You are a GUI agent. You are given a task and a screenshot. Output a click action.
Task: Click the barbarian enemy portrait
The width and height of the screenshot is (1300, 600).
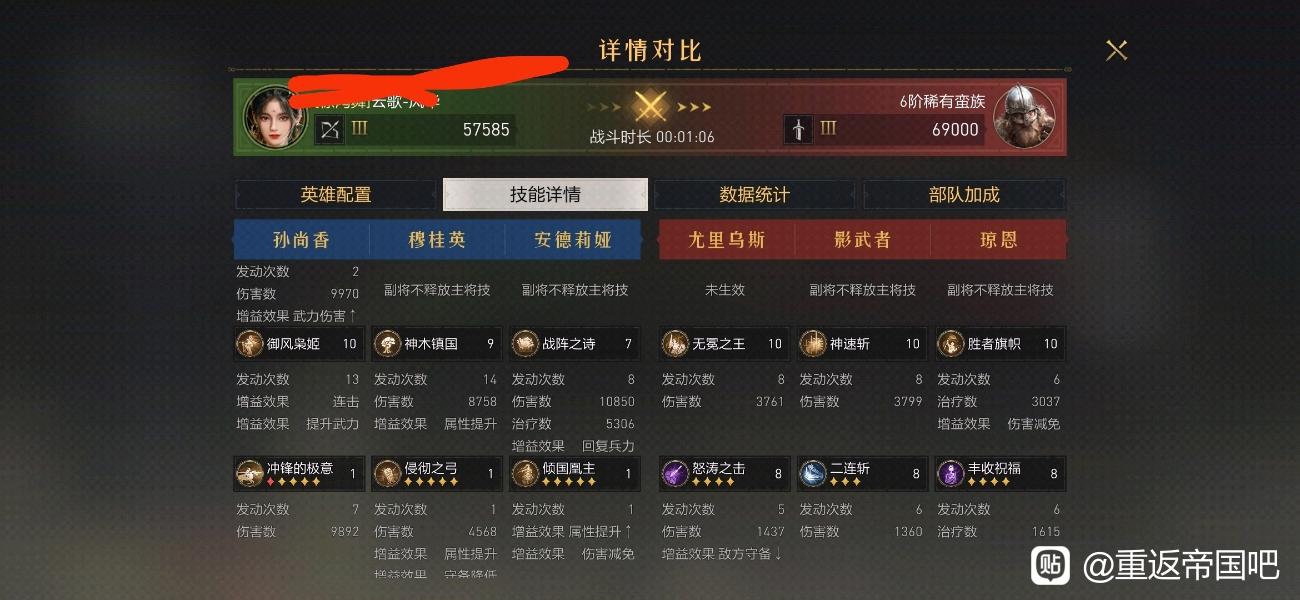pos(1026,117)
